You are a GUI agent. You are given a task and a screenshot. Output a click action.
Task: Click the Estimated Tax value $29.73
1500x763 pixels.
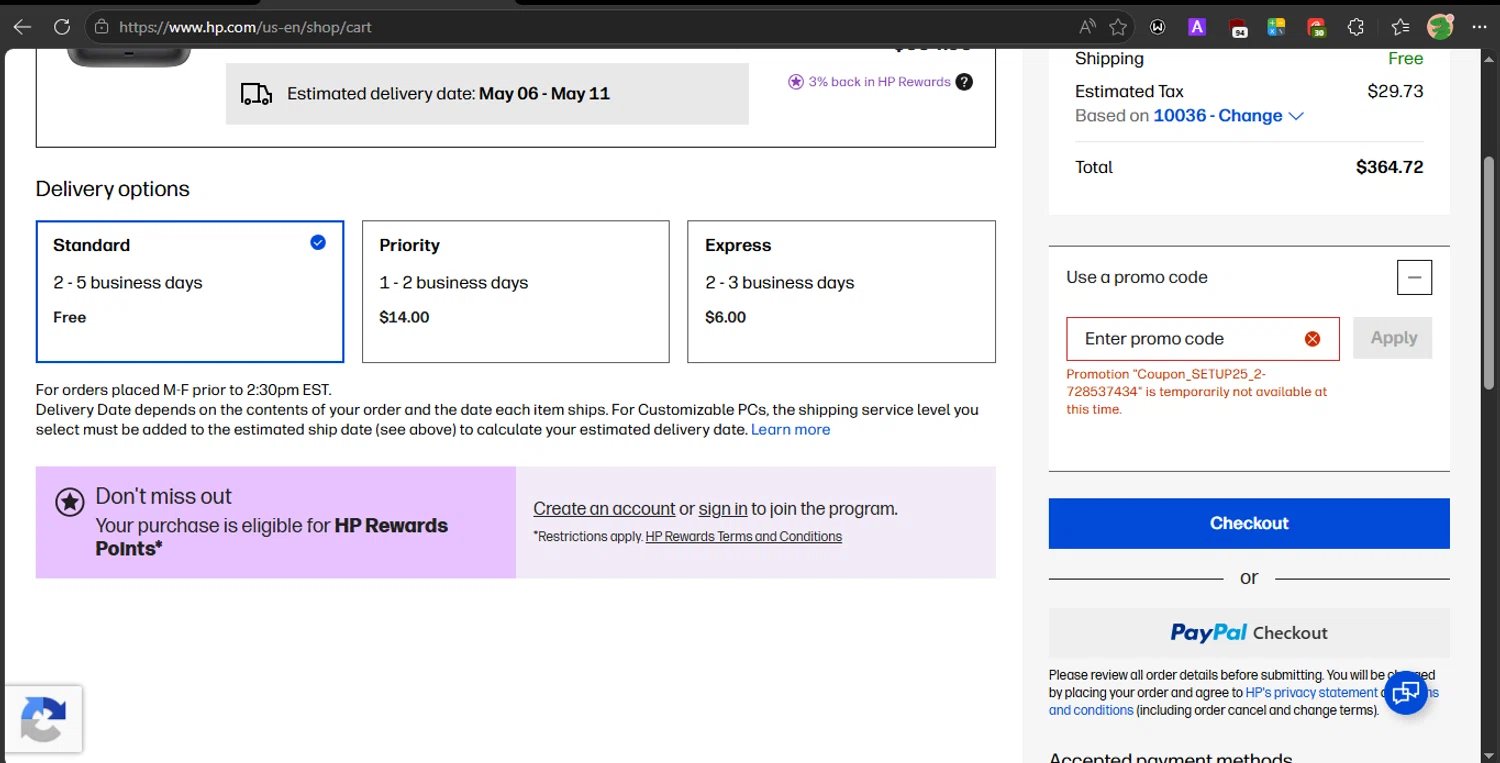pyautogui.click(x=1395, y=91)
